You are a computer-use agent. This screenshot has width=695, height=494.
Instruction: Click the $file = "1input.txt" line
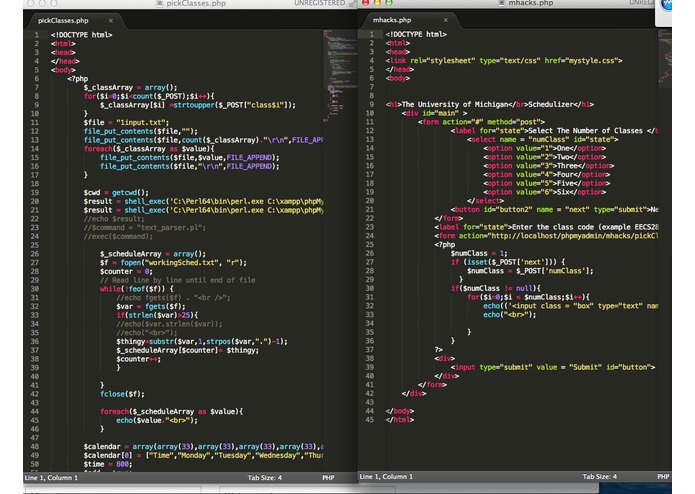point(126,123)
